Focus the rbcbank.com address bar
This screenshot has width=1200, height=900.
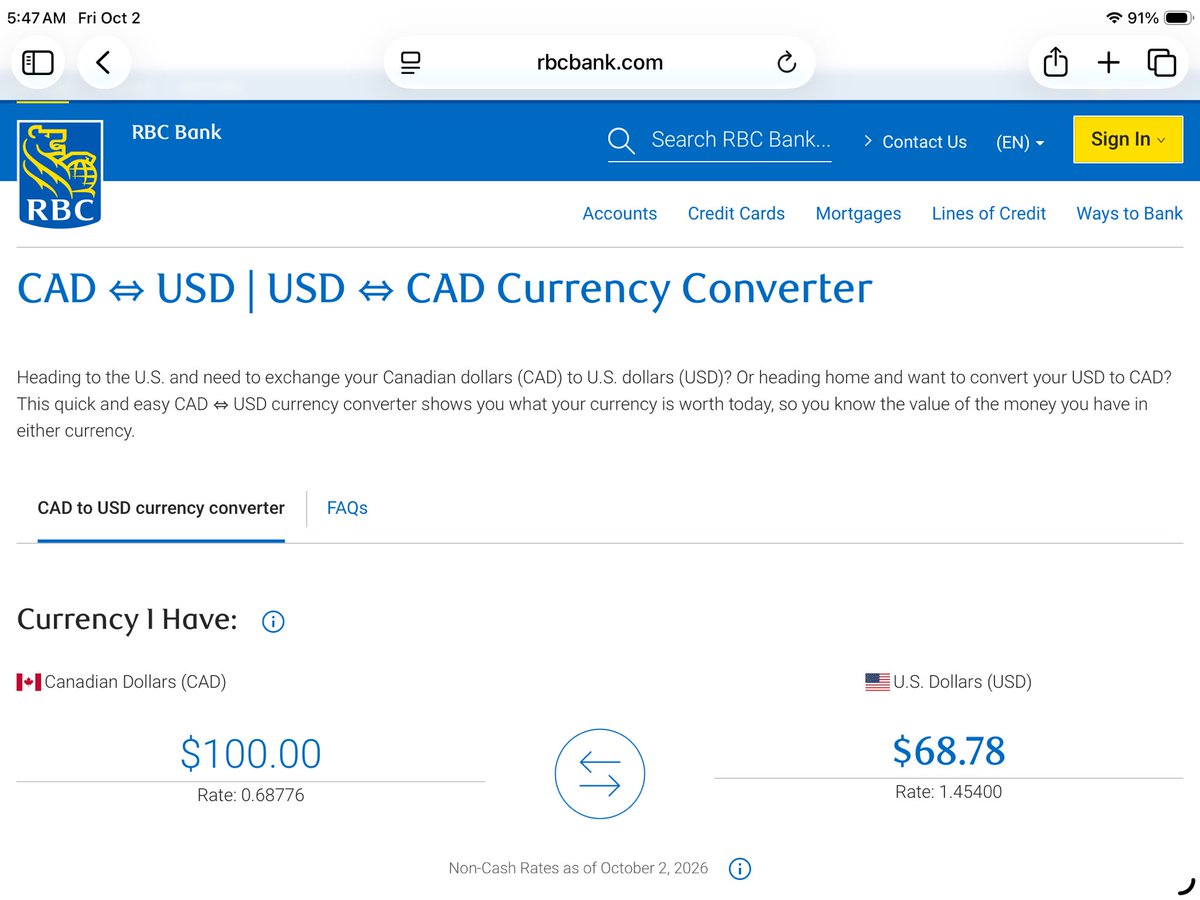click(600, 63)
